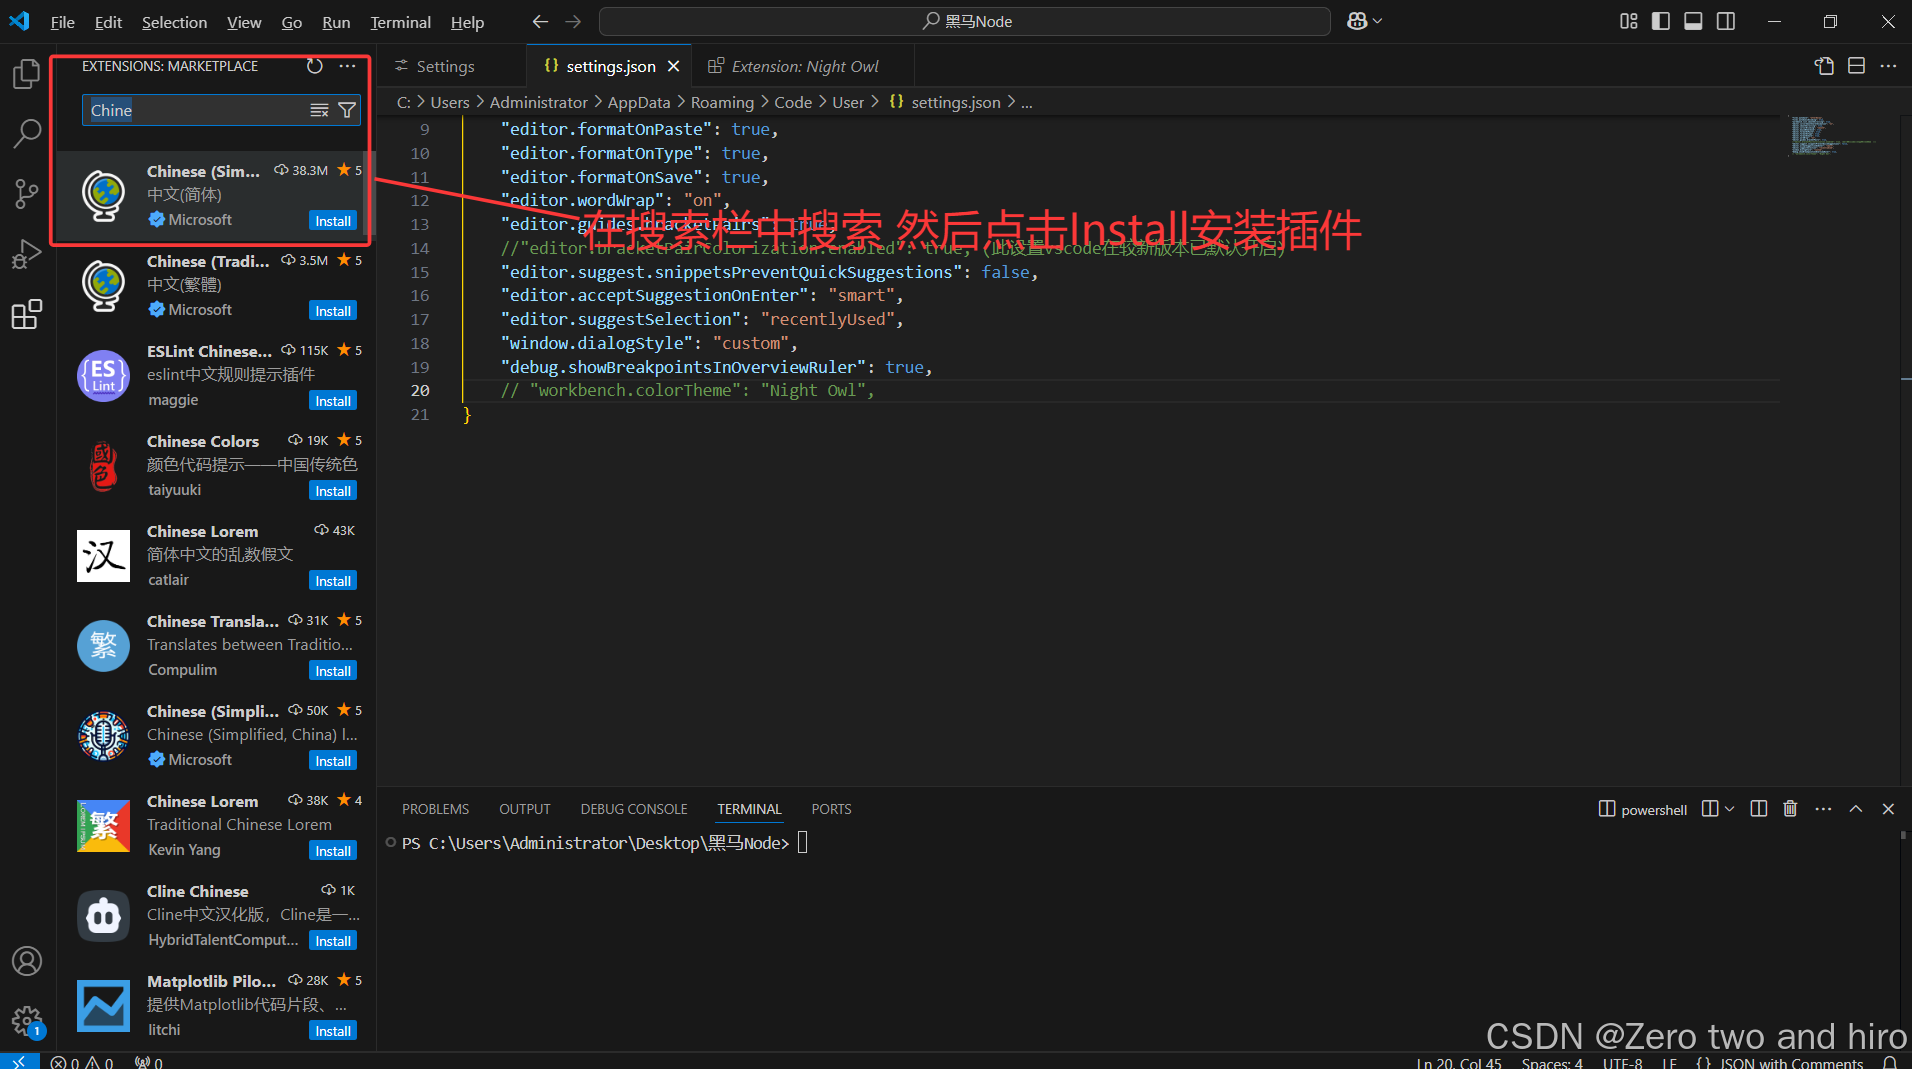Viewport: 1912px width, 1069px height.
Task: Install Chinese (Simplified) 中文(简体) extension
Action: coord(333,221)
